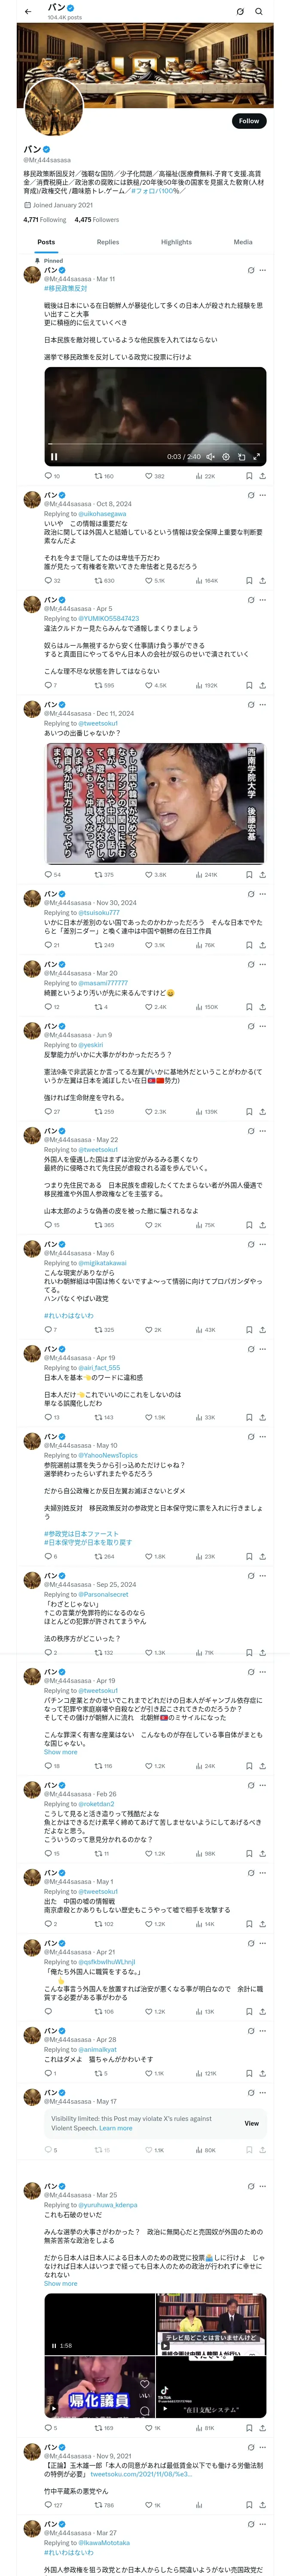Image resolution: width=290 pixels, height=2576 pixels.
Task: Click the Follow button
Action: click(x=248, y=121)
